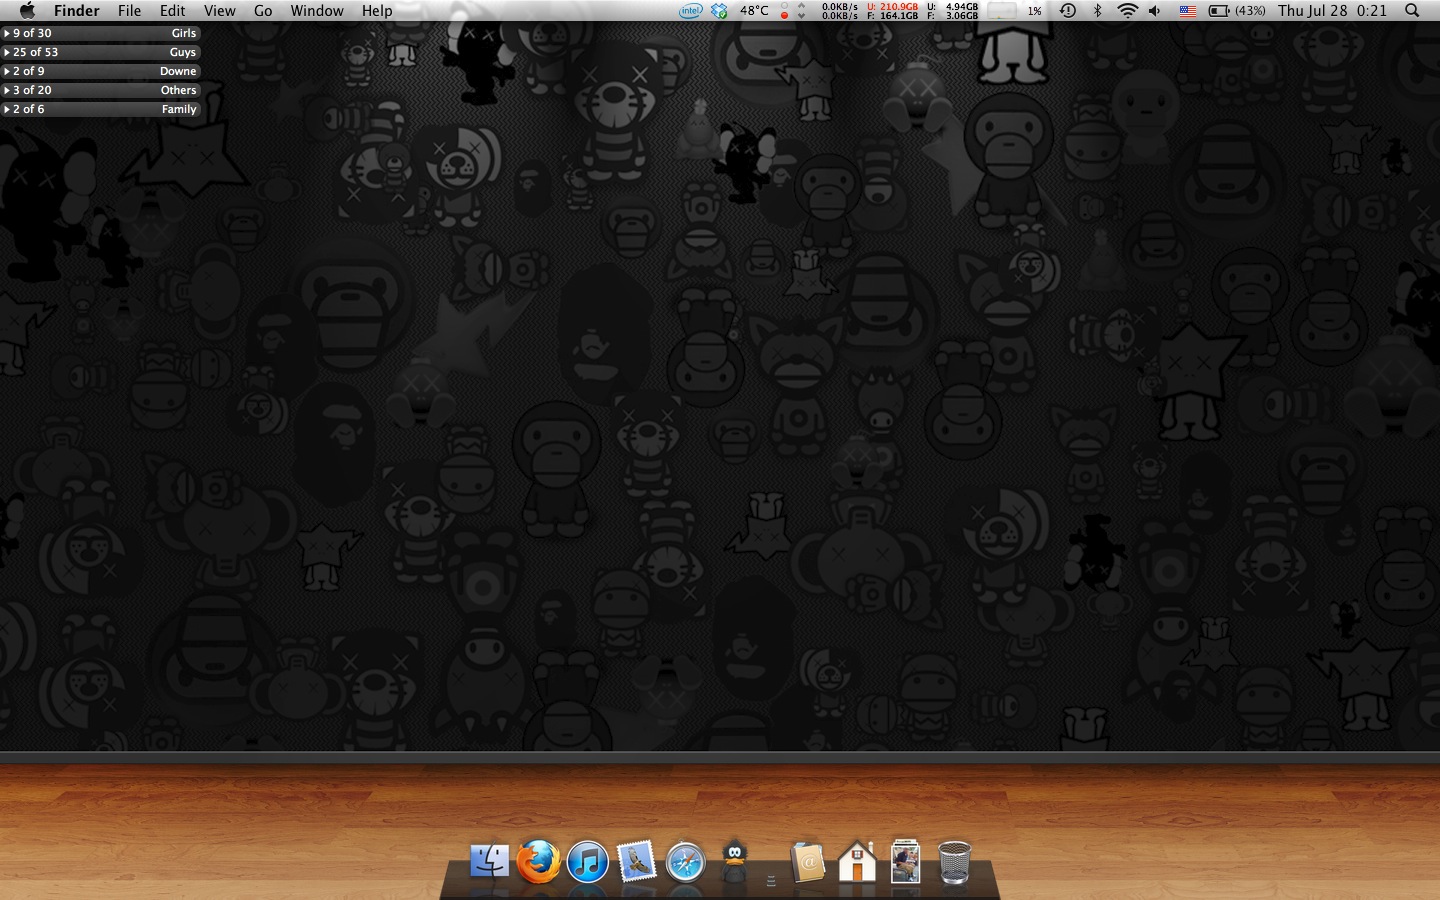Expand the Guys group triangle
1440x900 pixels.
(x=7, y=52)
